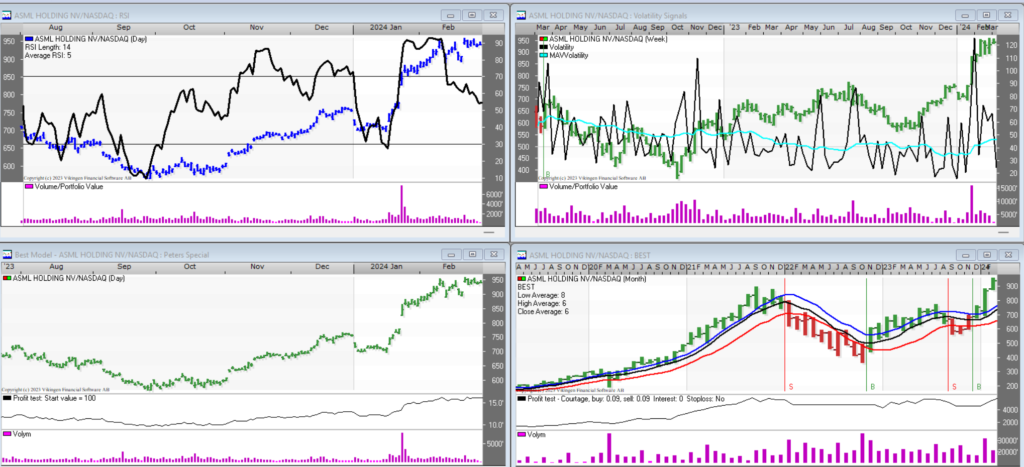Screen dimensions: 1024x467
Task: Click the 'RSI Length: 14' label
Action: (x=49, y=48)
